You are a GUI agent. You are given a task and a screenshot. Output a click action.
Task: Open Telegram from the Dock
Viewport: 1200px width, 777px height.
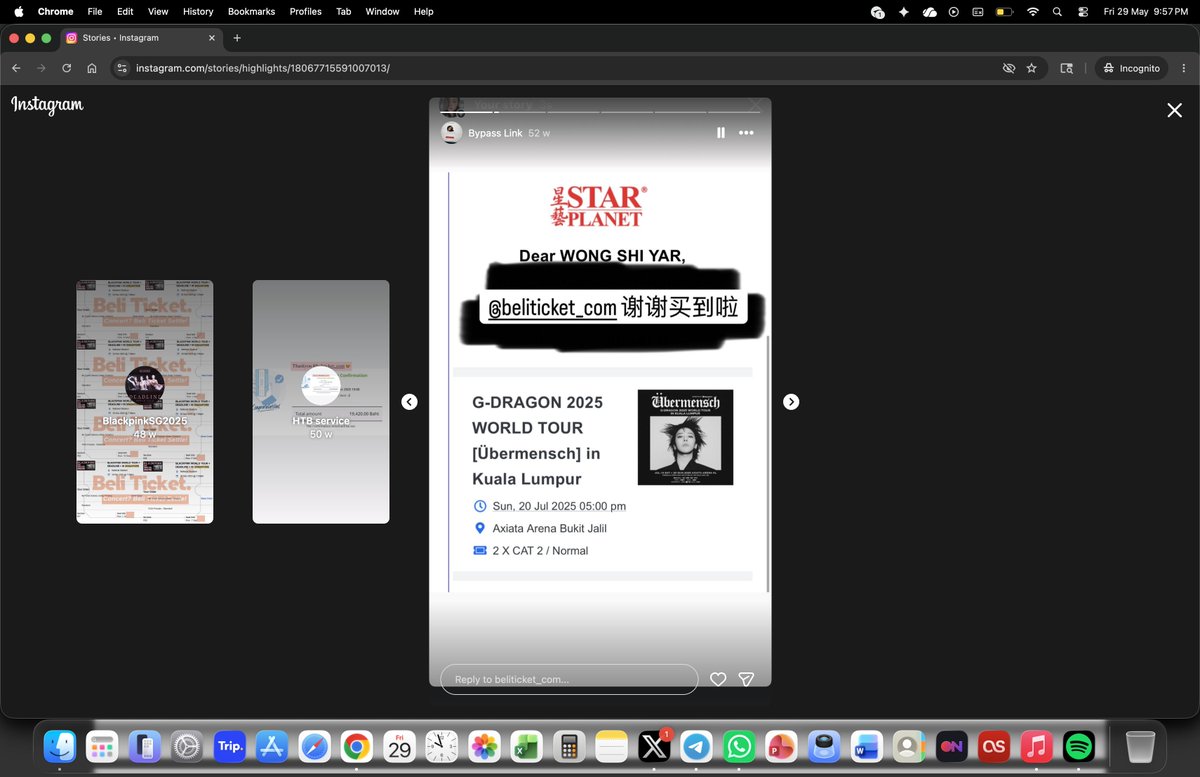pos(697,746)
